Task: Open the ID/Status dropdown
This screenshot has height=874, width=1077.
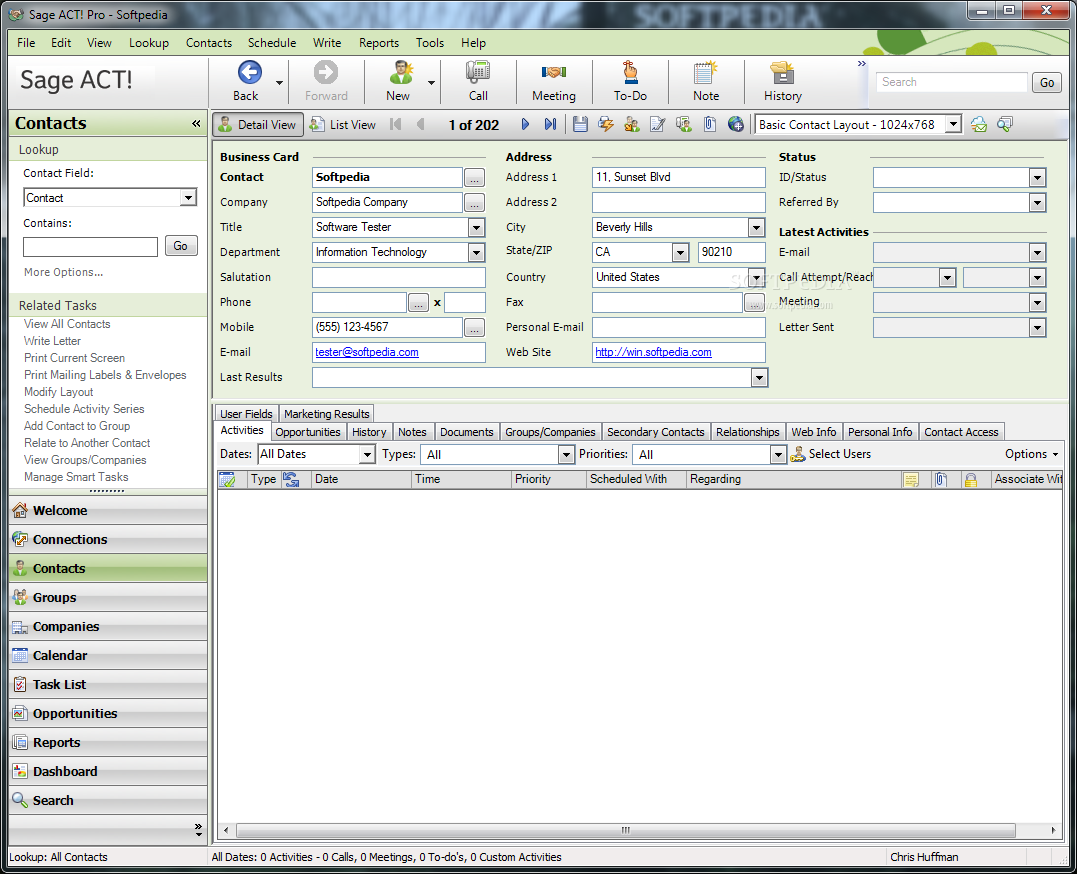Action: pos(1037,178)
